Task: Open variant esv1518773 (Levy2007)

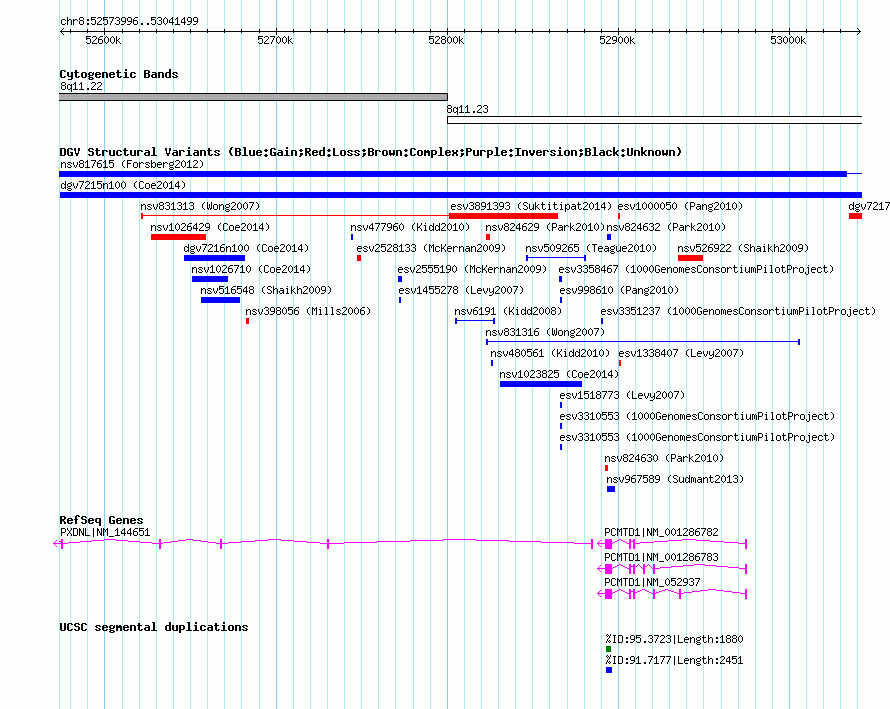Action: 622,395
